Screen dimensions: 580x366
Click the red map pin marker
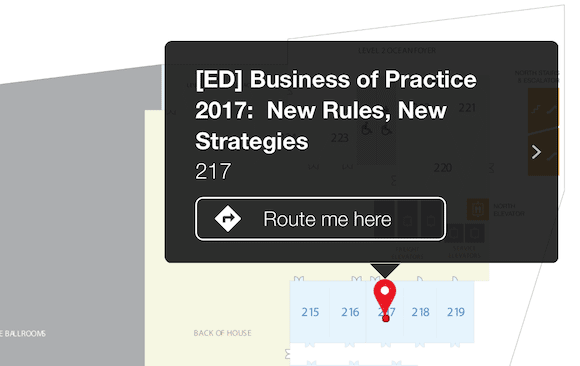click(x=385, y=300)
